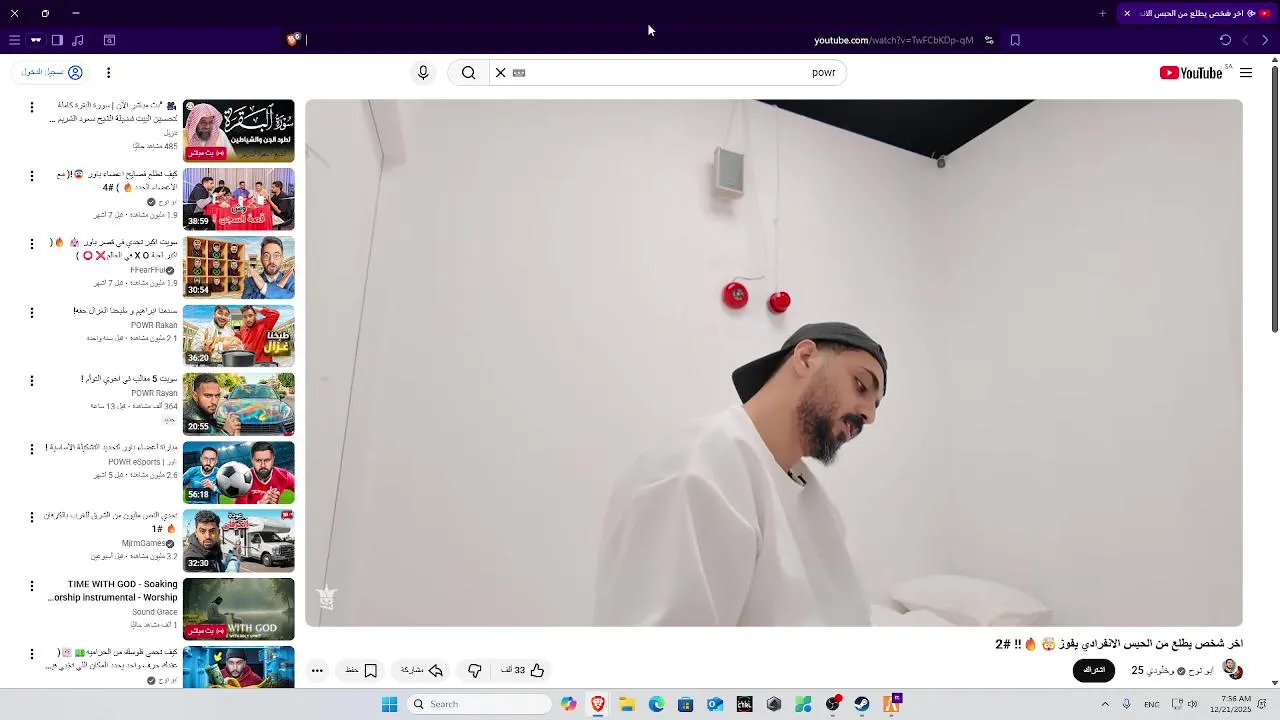Click the address bar showing youtube.com URL
The width and height of the screenshot is (1280, 720).
pyautogui.click(x=893, y=40)
